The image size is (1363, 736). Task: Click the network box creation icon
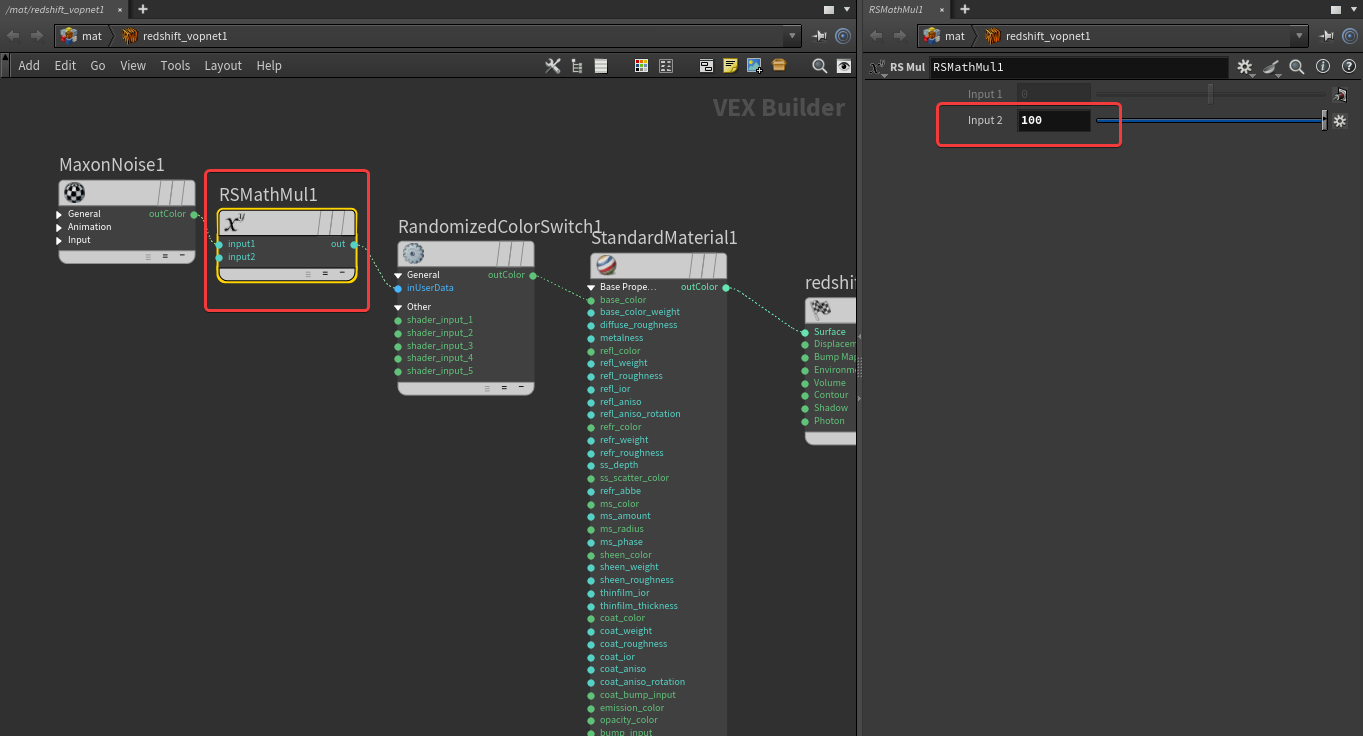coord(706,66)
